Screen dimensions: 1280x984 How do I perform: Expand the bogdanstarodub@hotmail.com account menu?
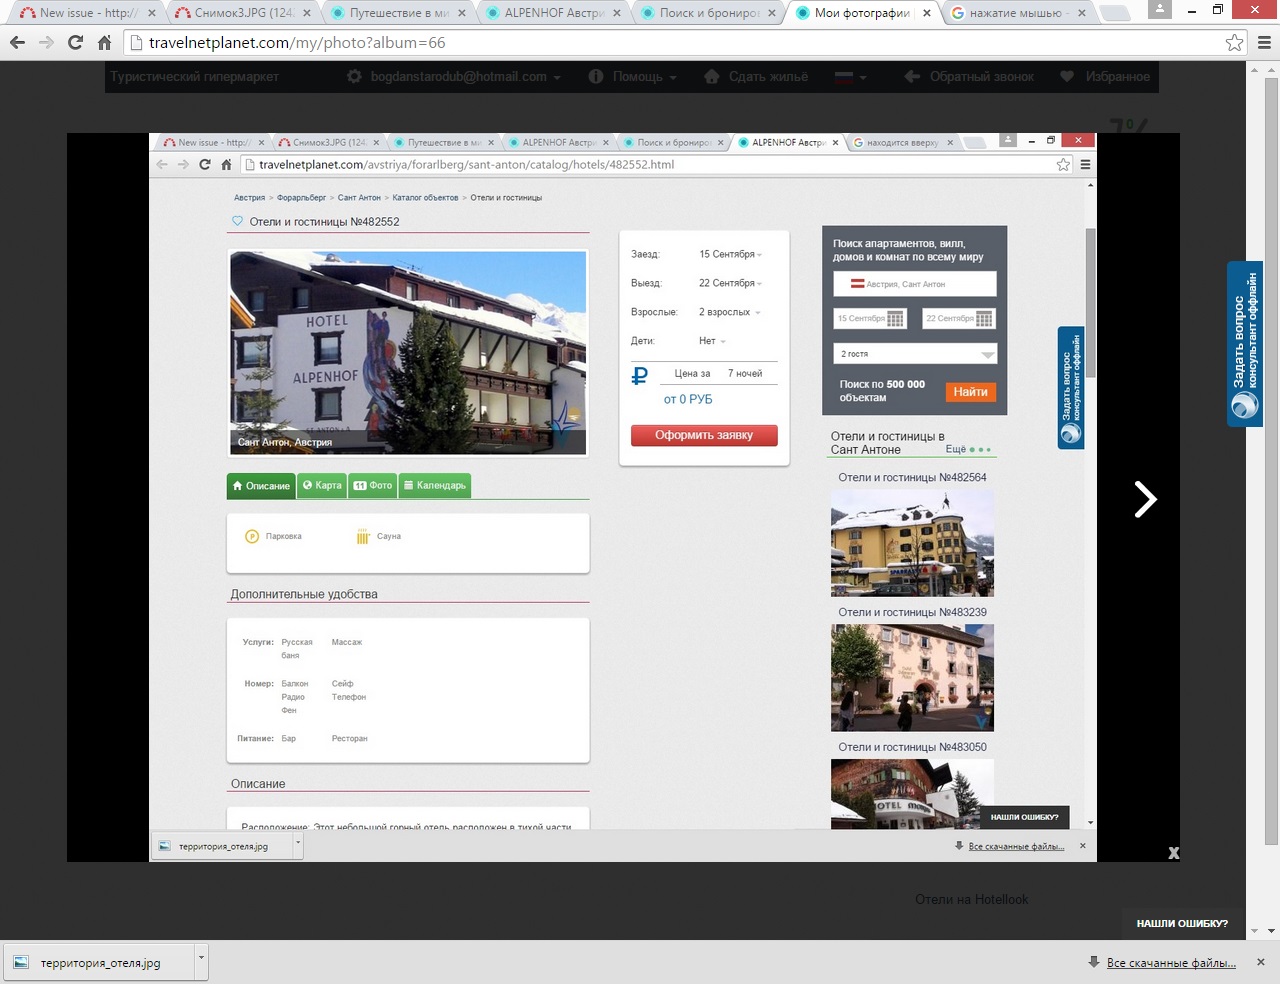[x=456, y=77]
